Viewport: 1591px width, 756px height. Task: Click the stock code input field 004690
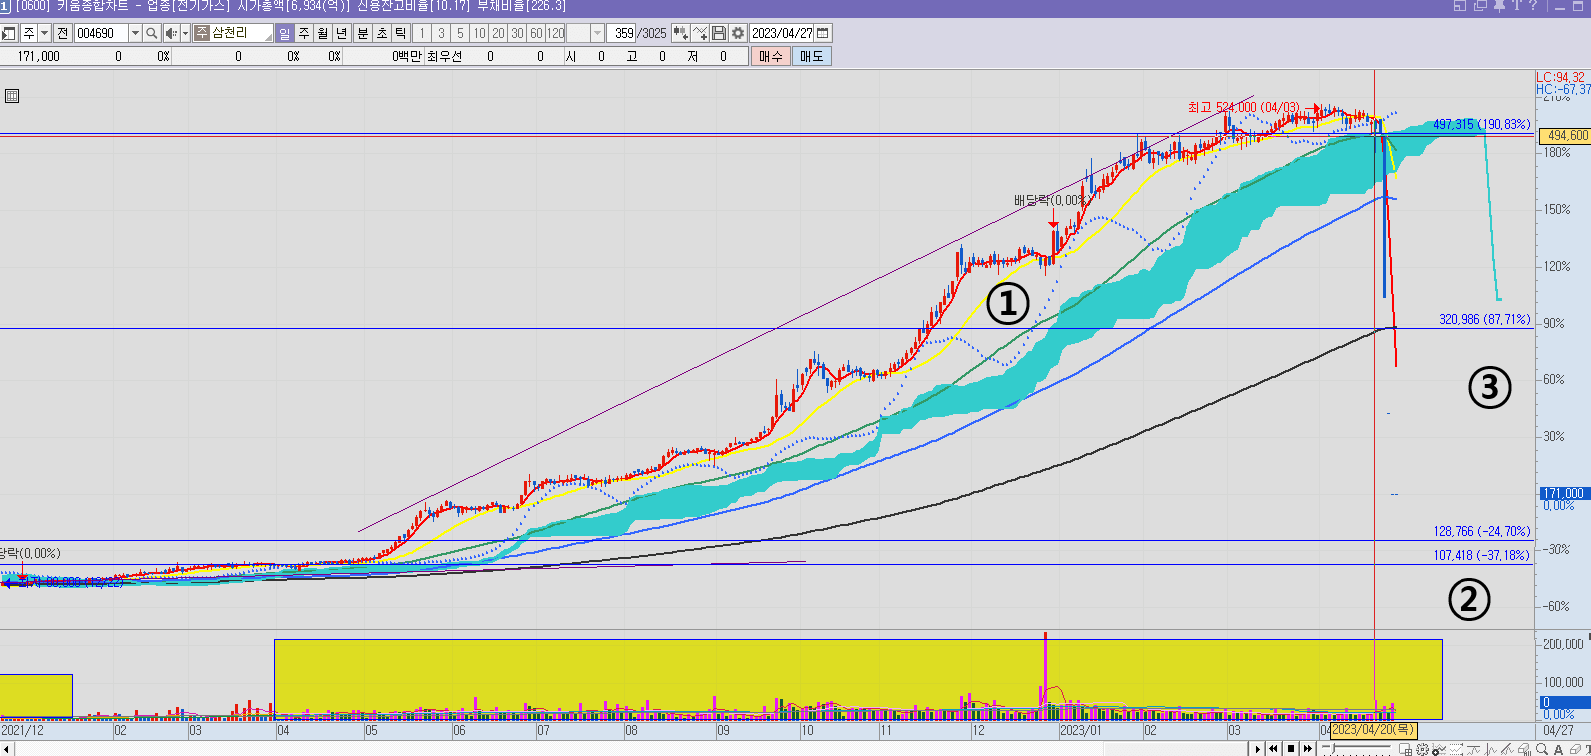point(102,33)
